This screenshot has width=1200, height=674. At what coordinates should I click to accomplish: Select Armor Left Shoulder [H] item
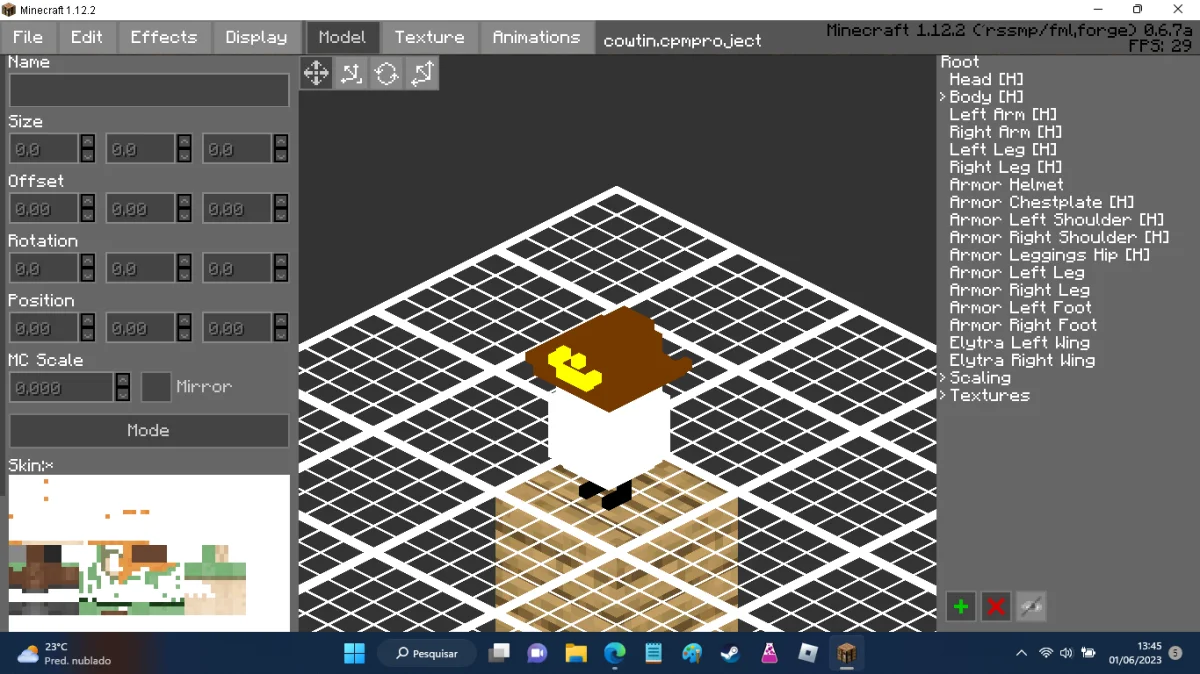point(1057,220)
